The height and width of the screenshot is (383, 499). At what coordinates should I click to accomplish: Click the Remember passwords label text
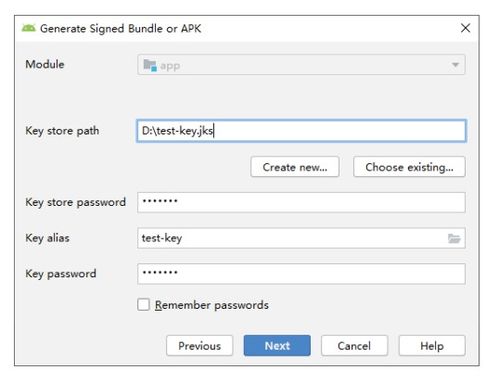pos(212,305)
